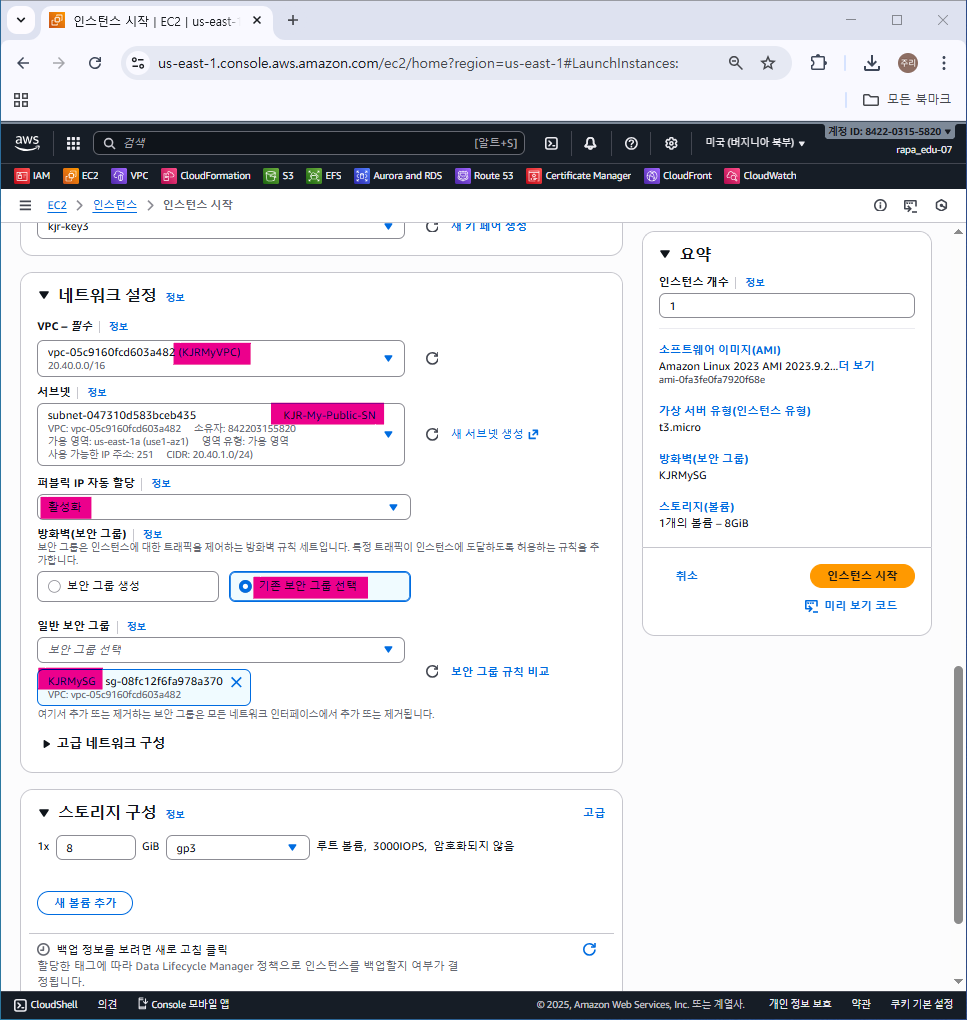The height and width of the screenshot is (1020, 967).
Task: Open the region selector 미국 (버지니아 북부)
Action: [755, 142]
